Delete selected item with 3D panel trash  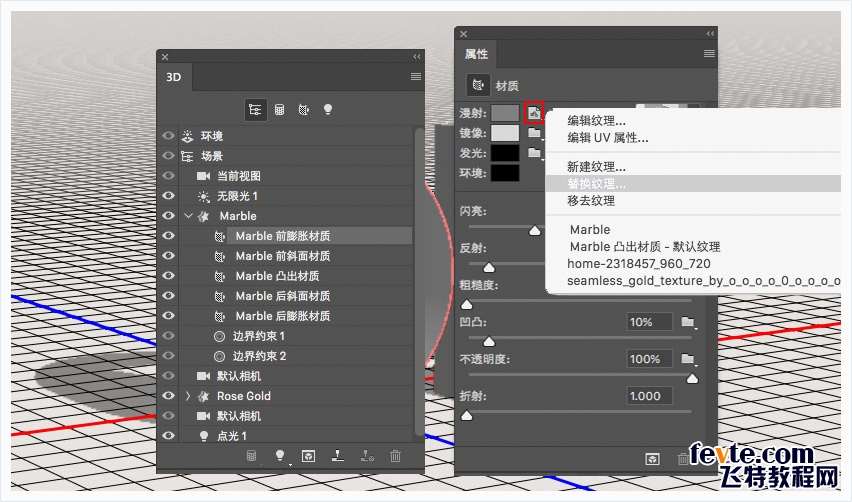point(396,456)
